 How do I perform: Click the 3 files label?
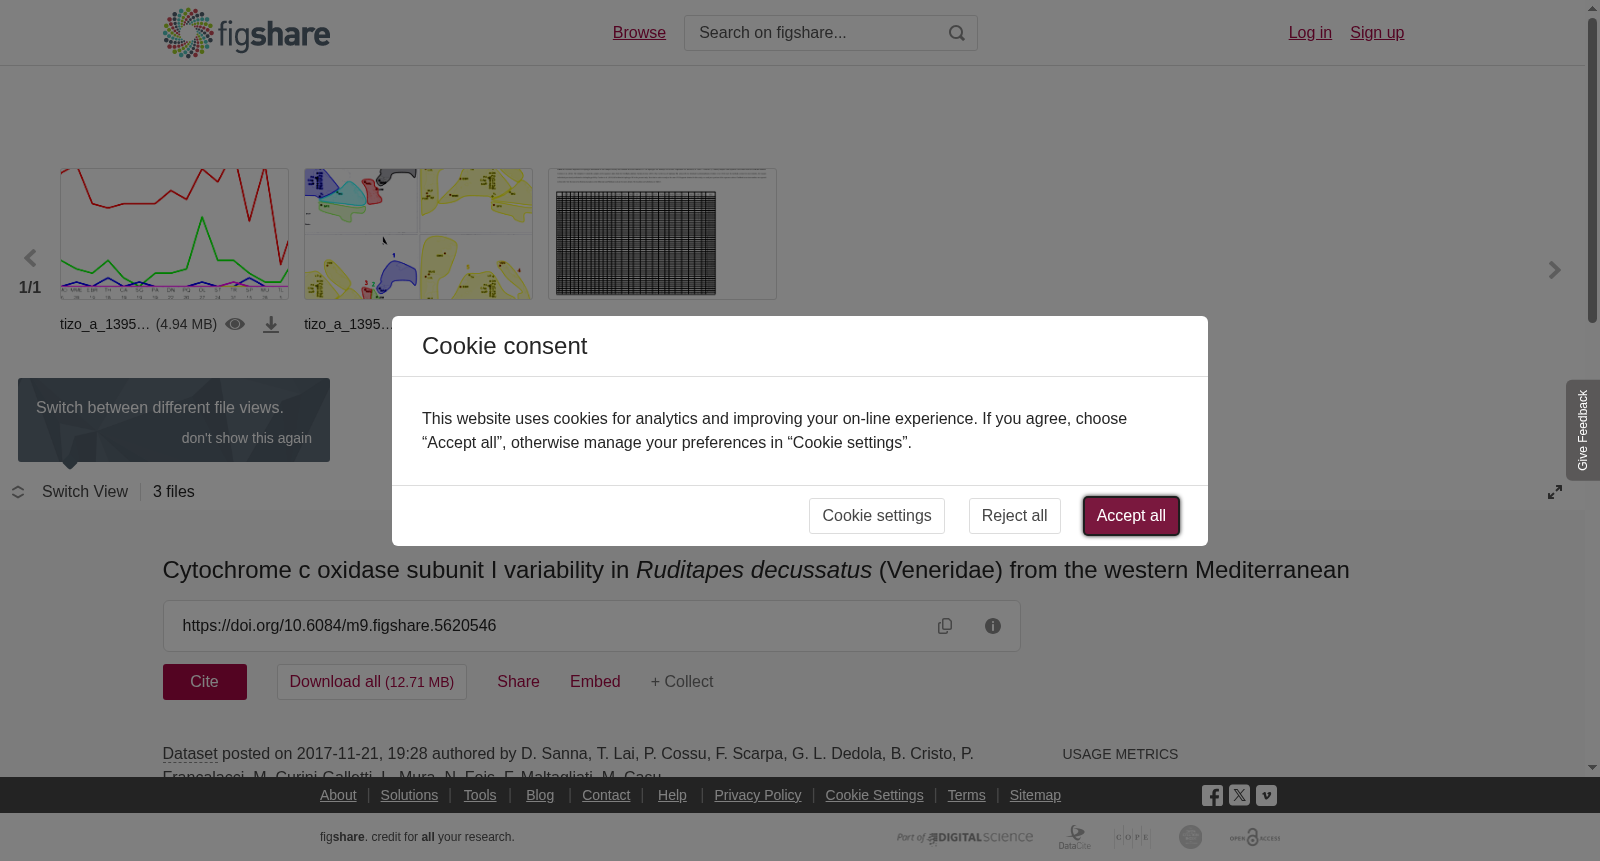pyautogui.click(x=174, y=492)
